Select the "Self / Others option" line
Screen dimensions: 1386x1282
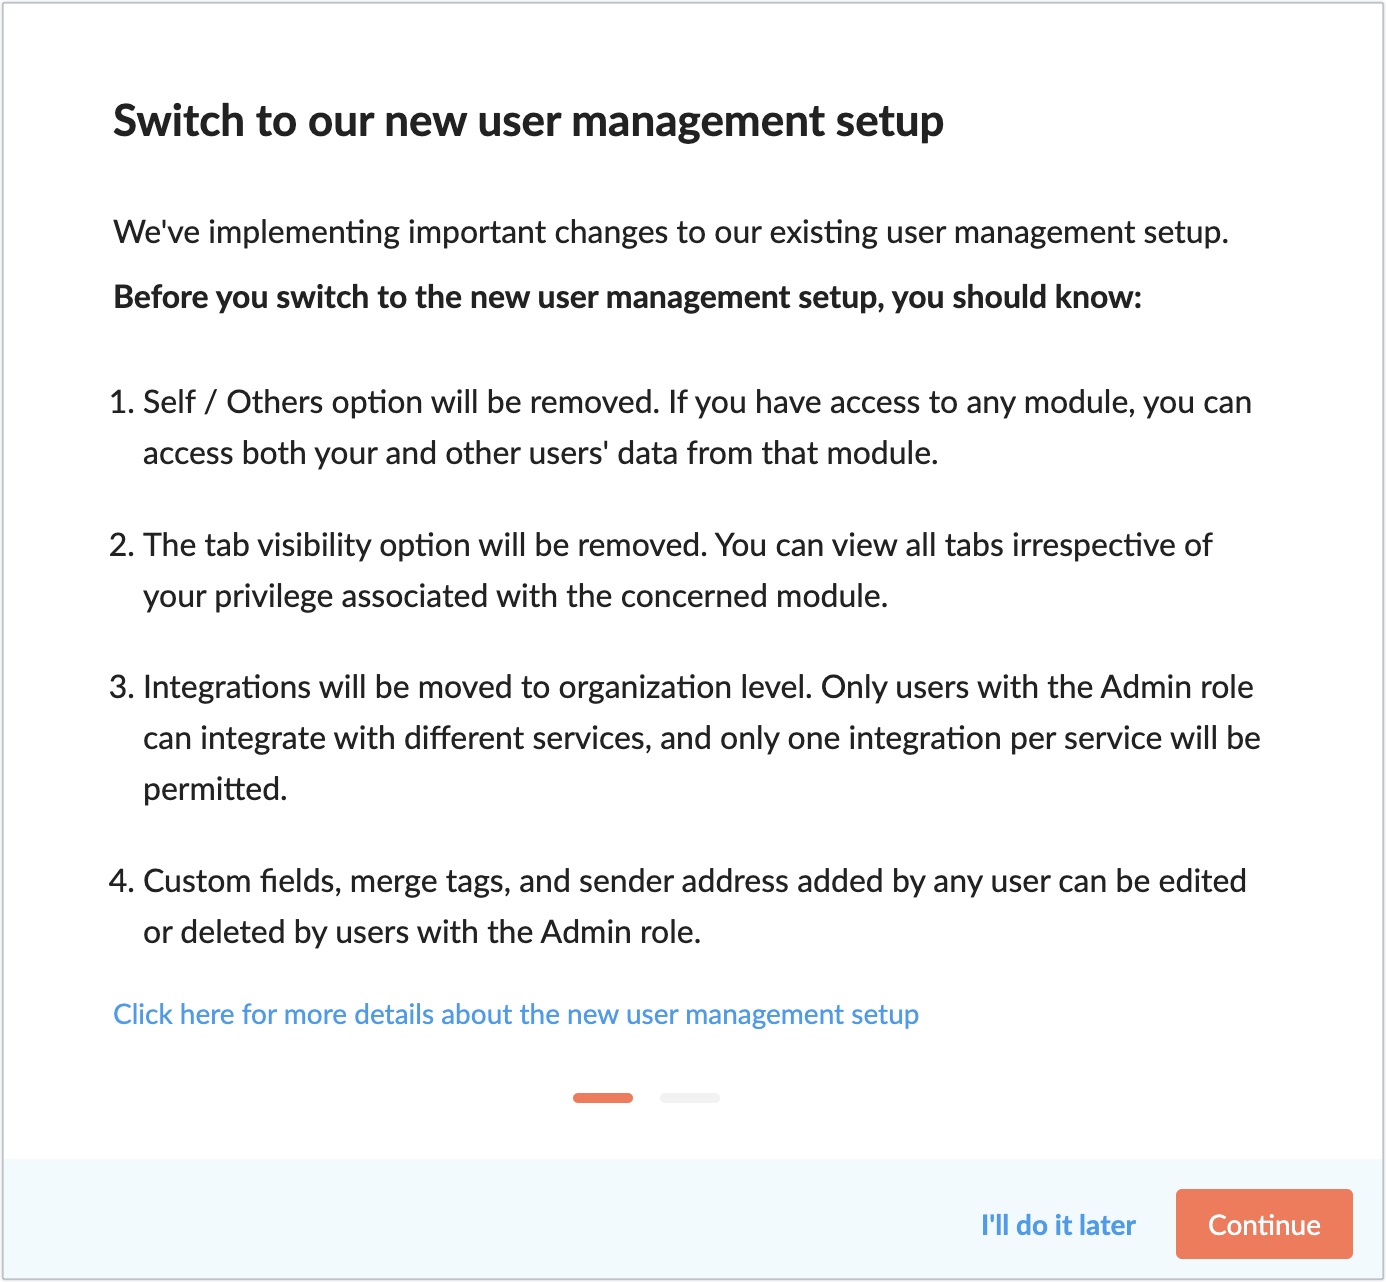(x=697, y=402)
